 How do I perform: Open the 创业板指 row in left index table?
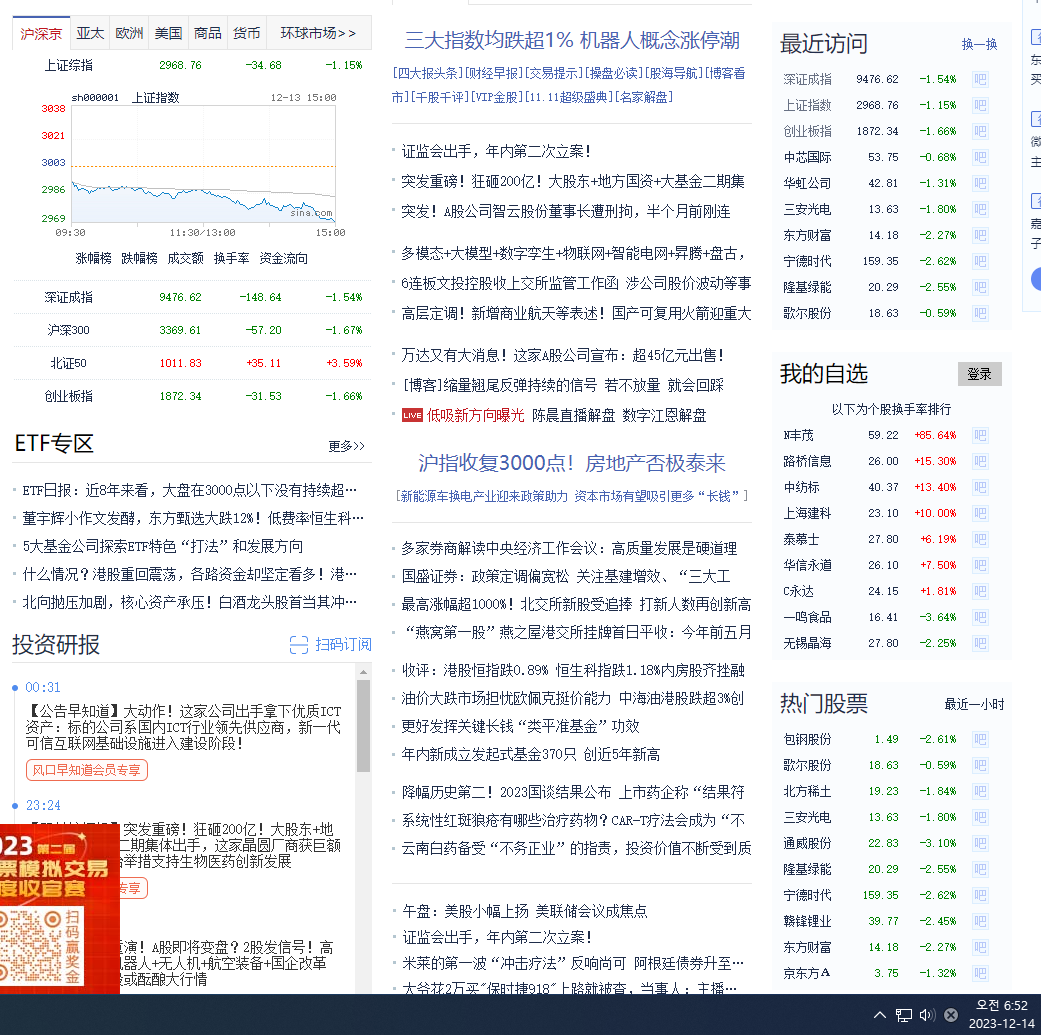pyautogui.click(x=193, y=396)
